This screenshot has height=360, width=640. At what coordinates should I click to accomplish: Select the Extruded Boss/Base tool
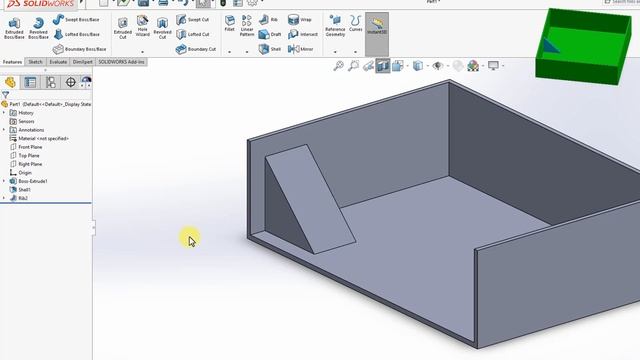pyautogui.click(x=14, y=28)
